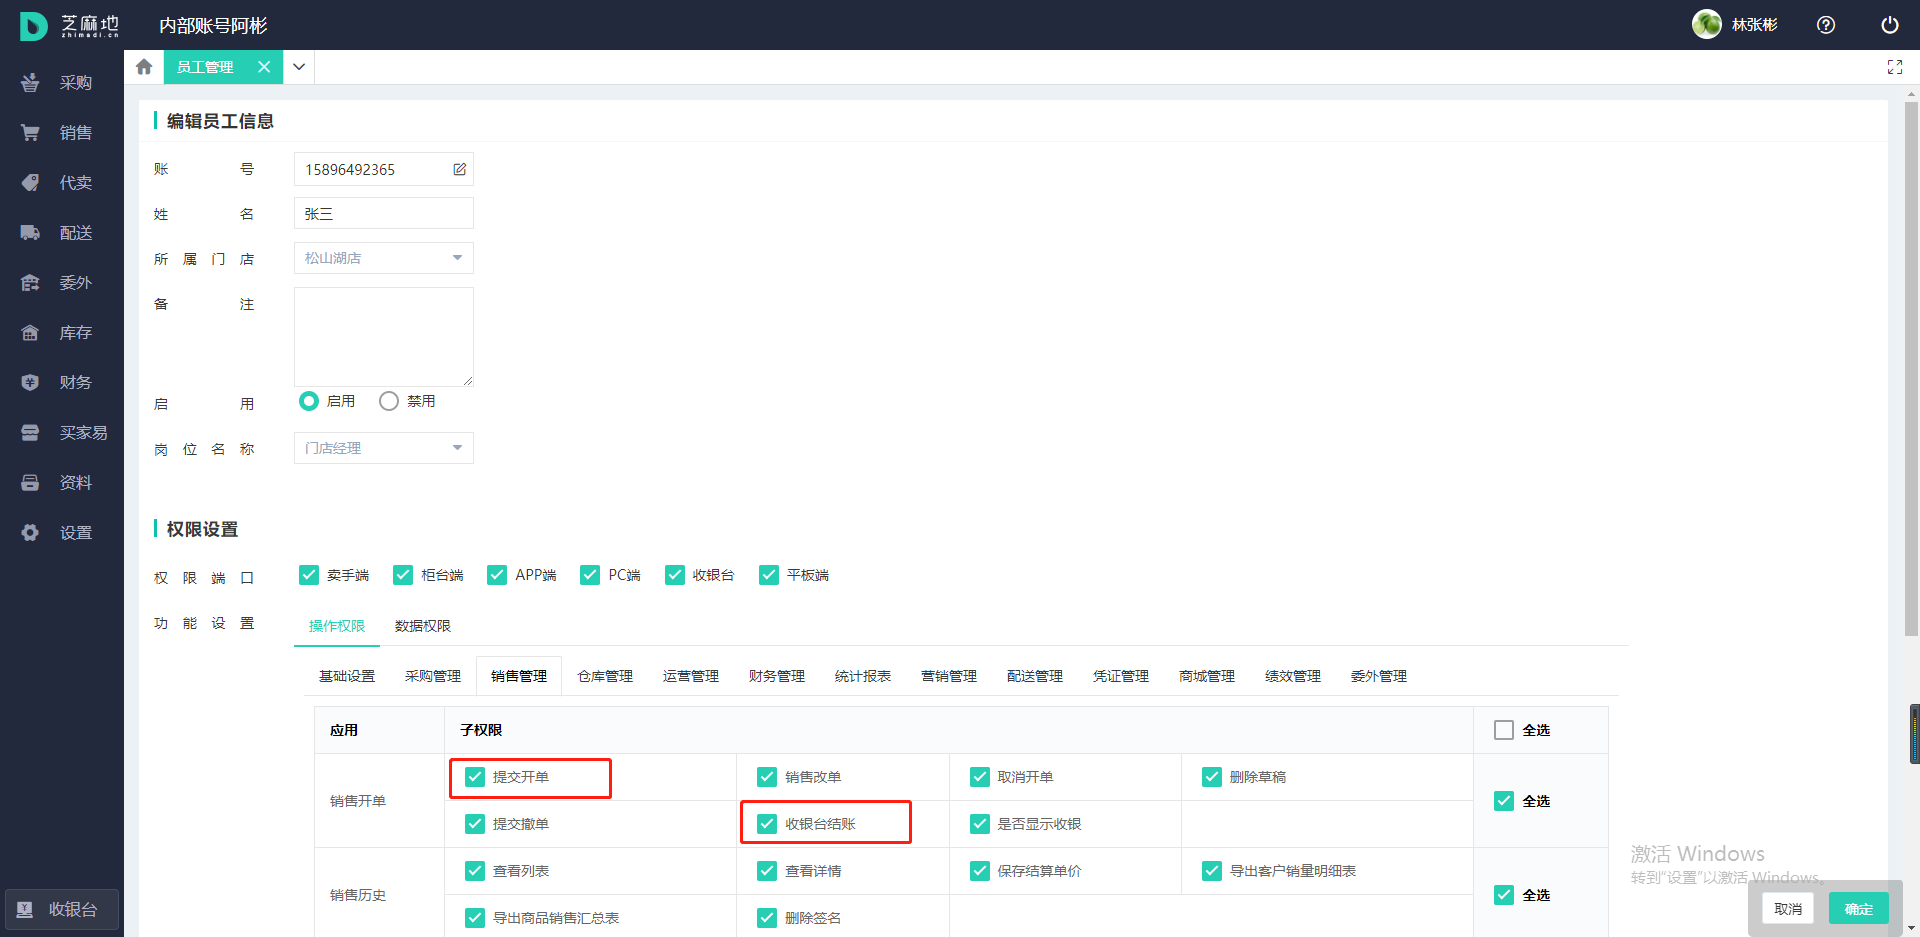The height and width of the screenshot is (937, 1920).
Task: Open the 仓库管理 permissions tab
Action: point(605,677)
